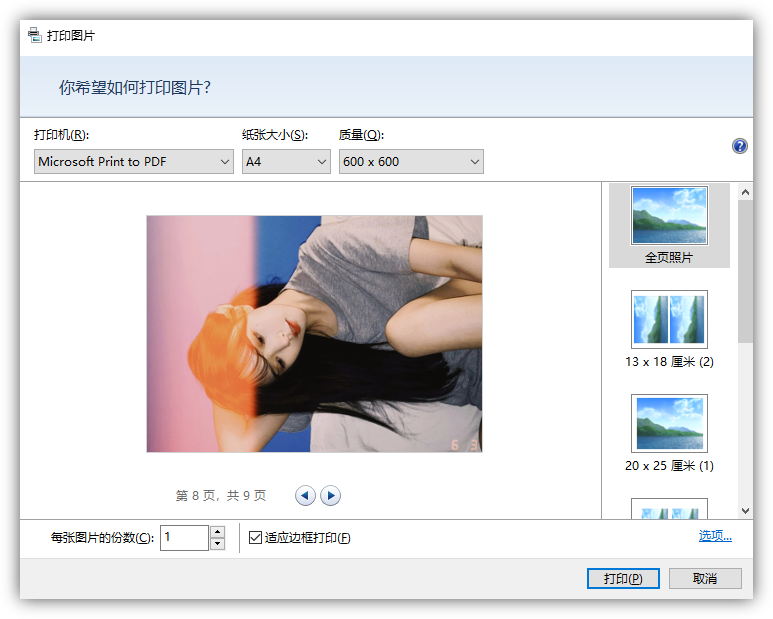
Task: Click the layout list scrollbar down arrow
Action: [x=745, y=510]
